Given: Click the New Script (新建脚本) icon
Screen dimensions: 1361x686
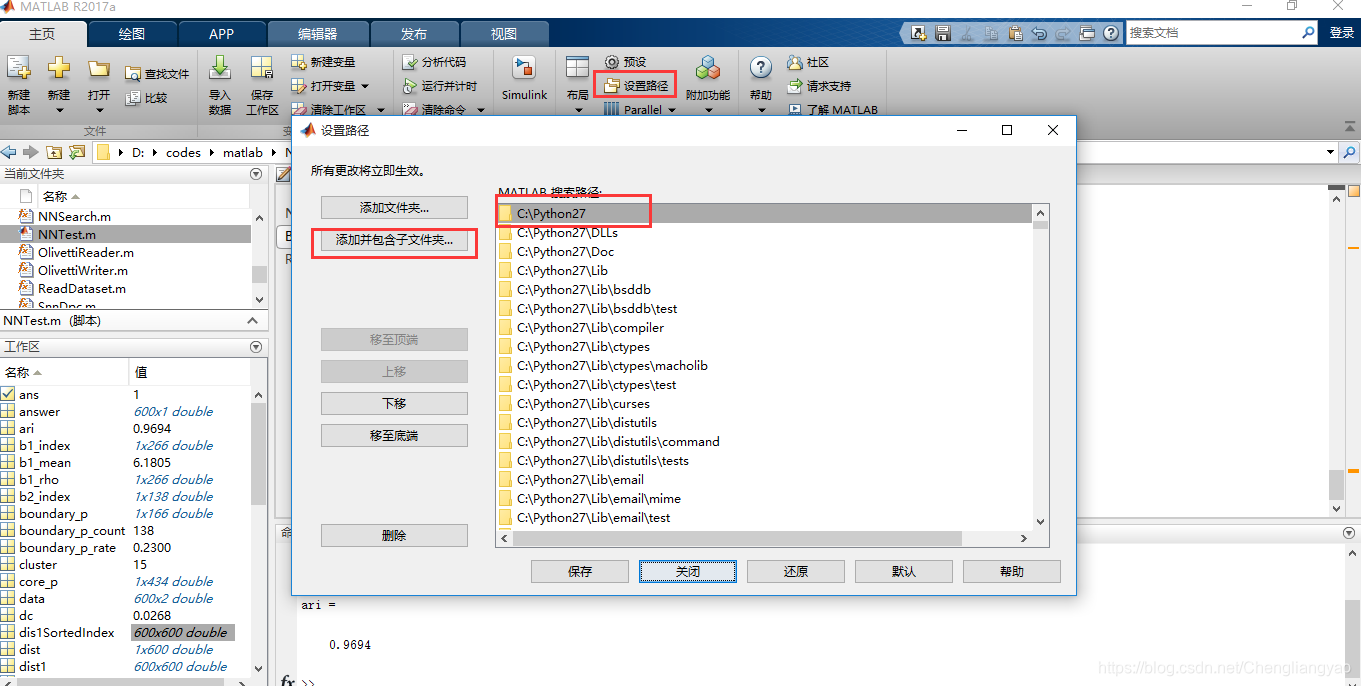Looking at the screenshot, I should click(18, 69).
